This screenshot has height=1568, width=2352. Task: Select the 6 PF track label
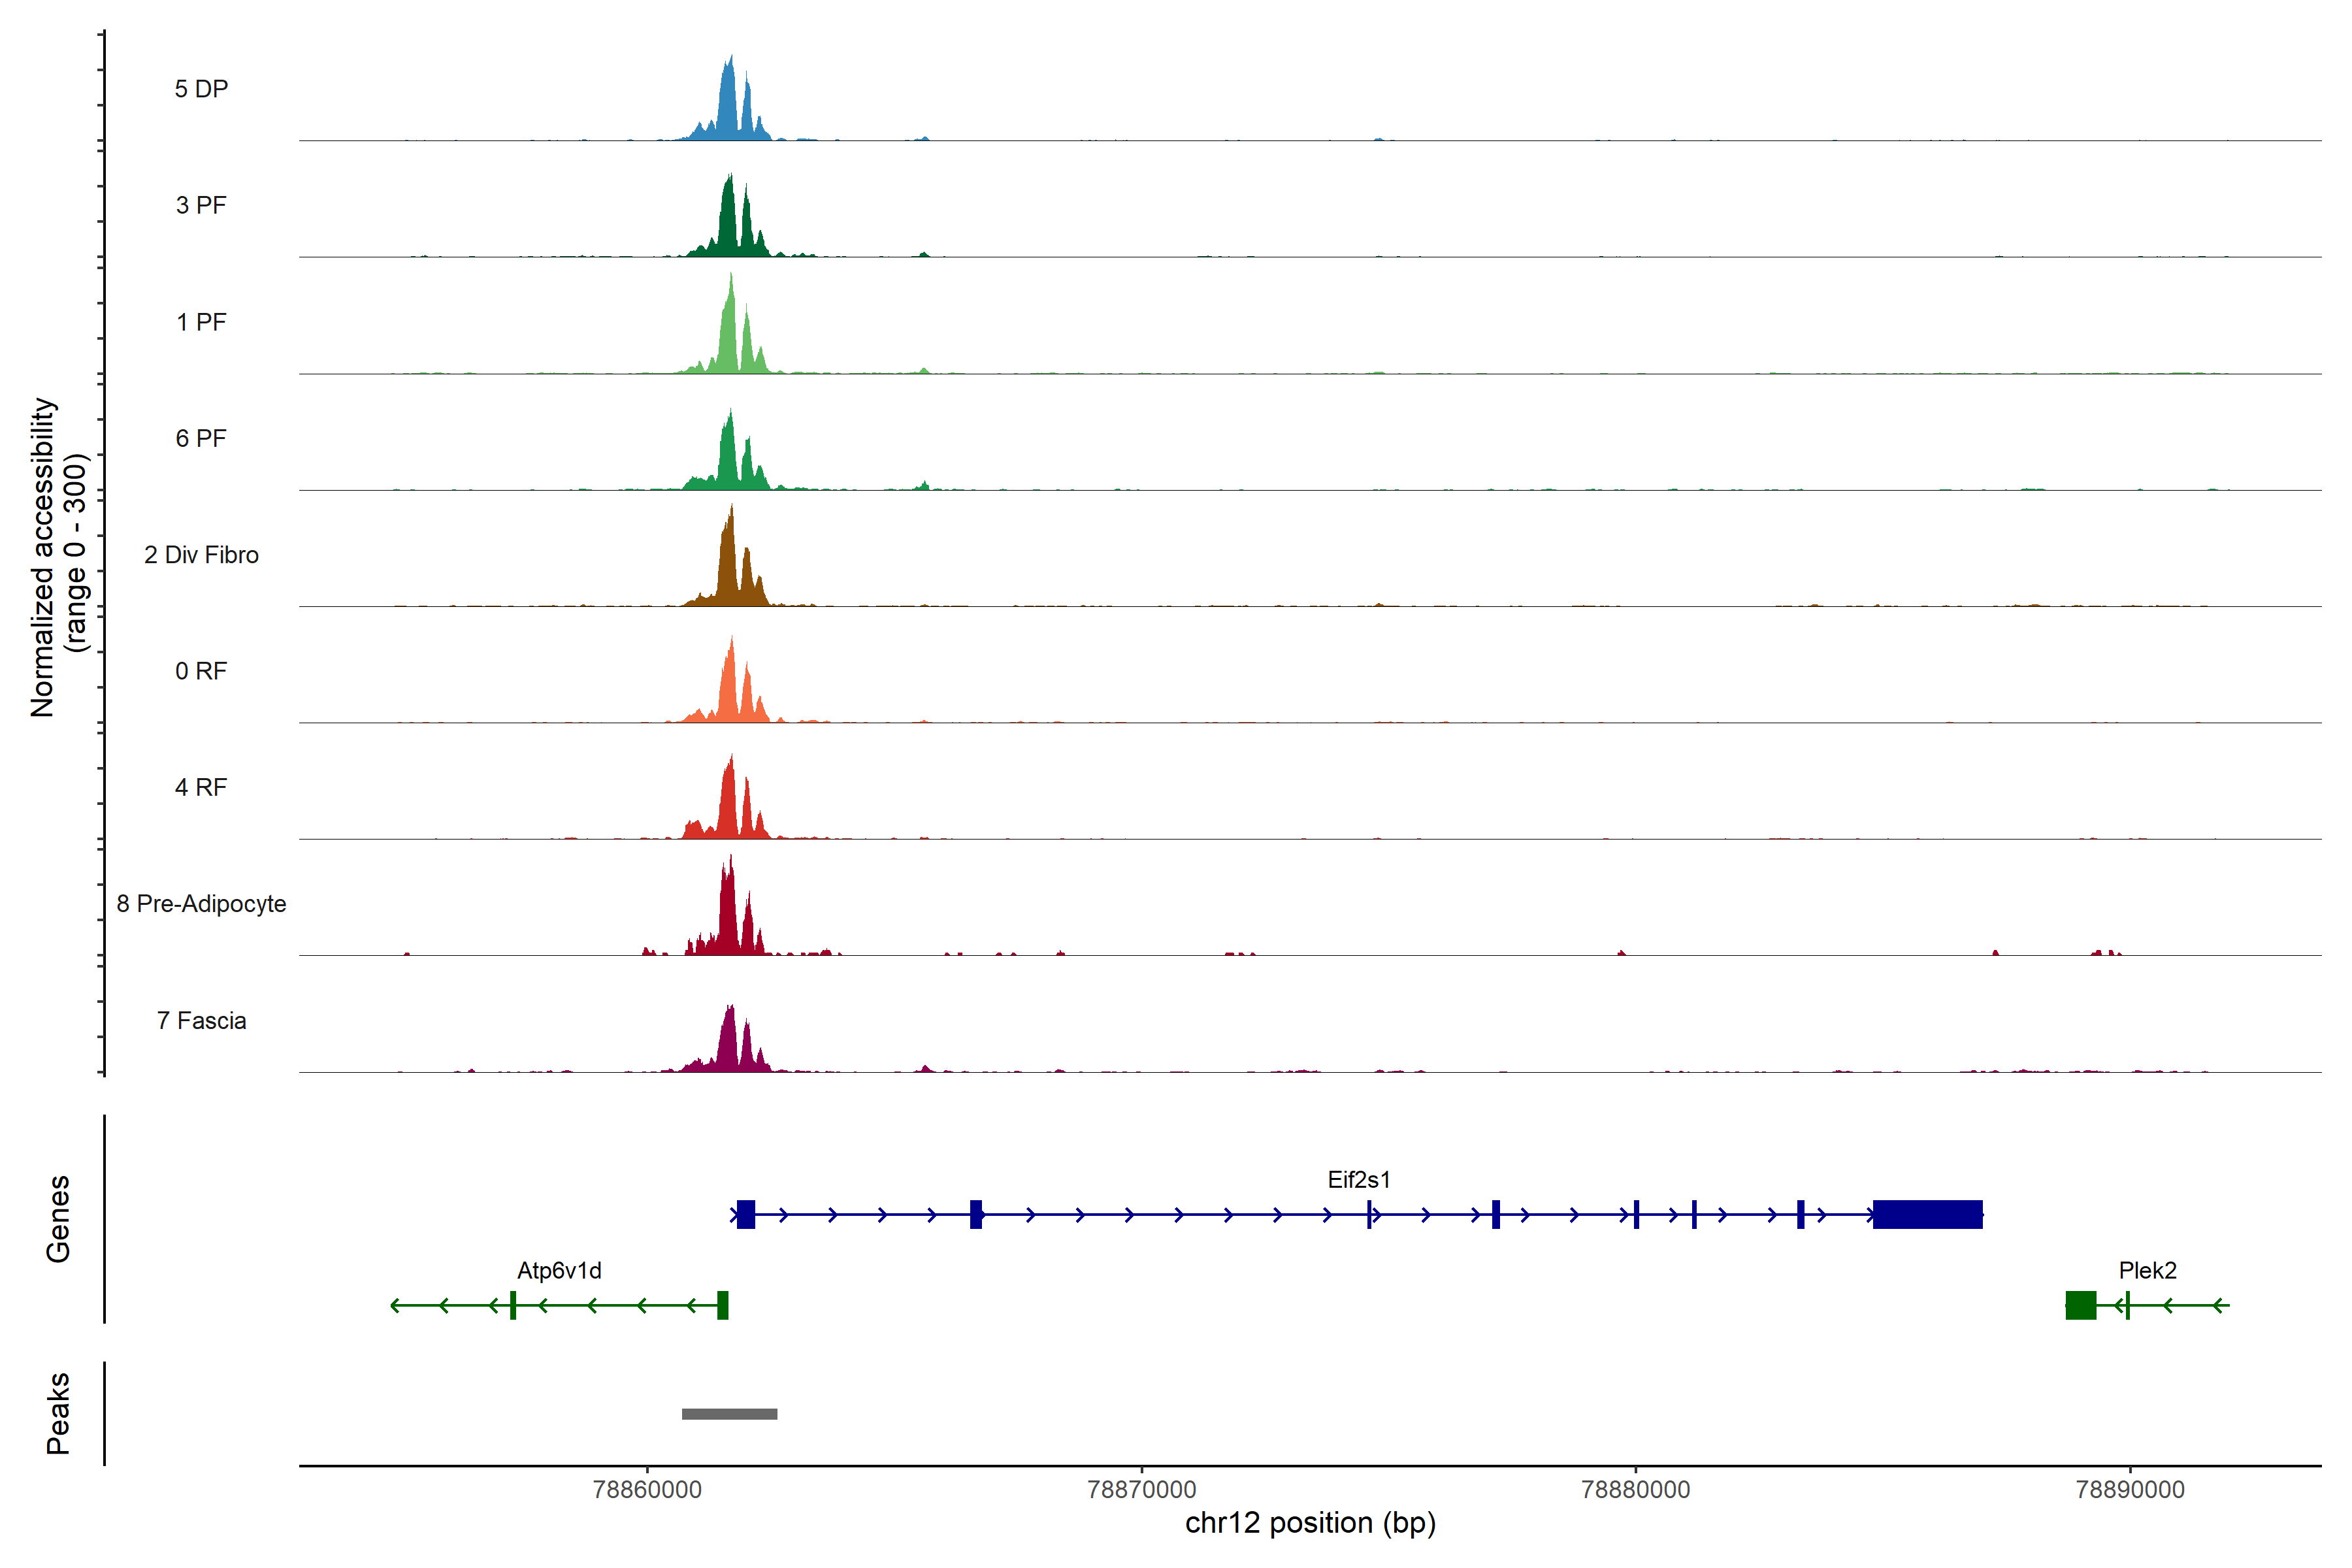tap(201, 438)
